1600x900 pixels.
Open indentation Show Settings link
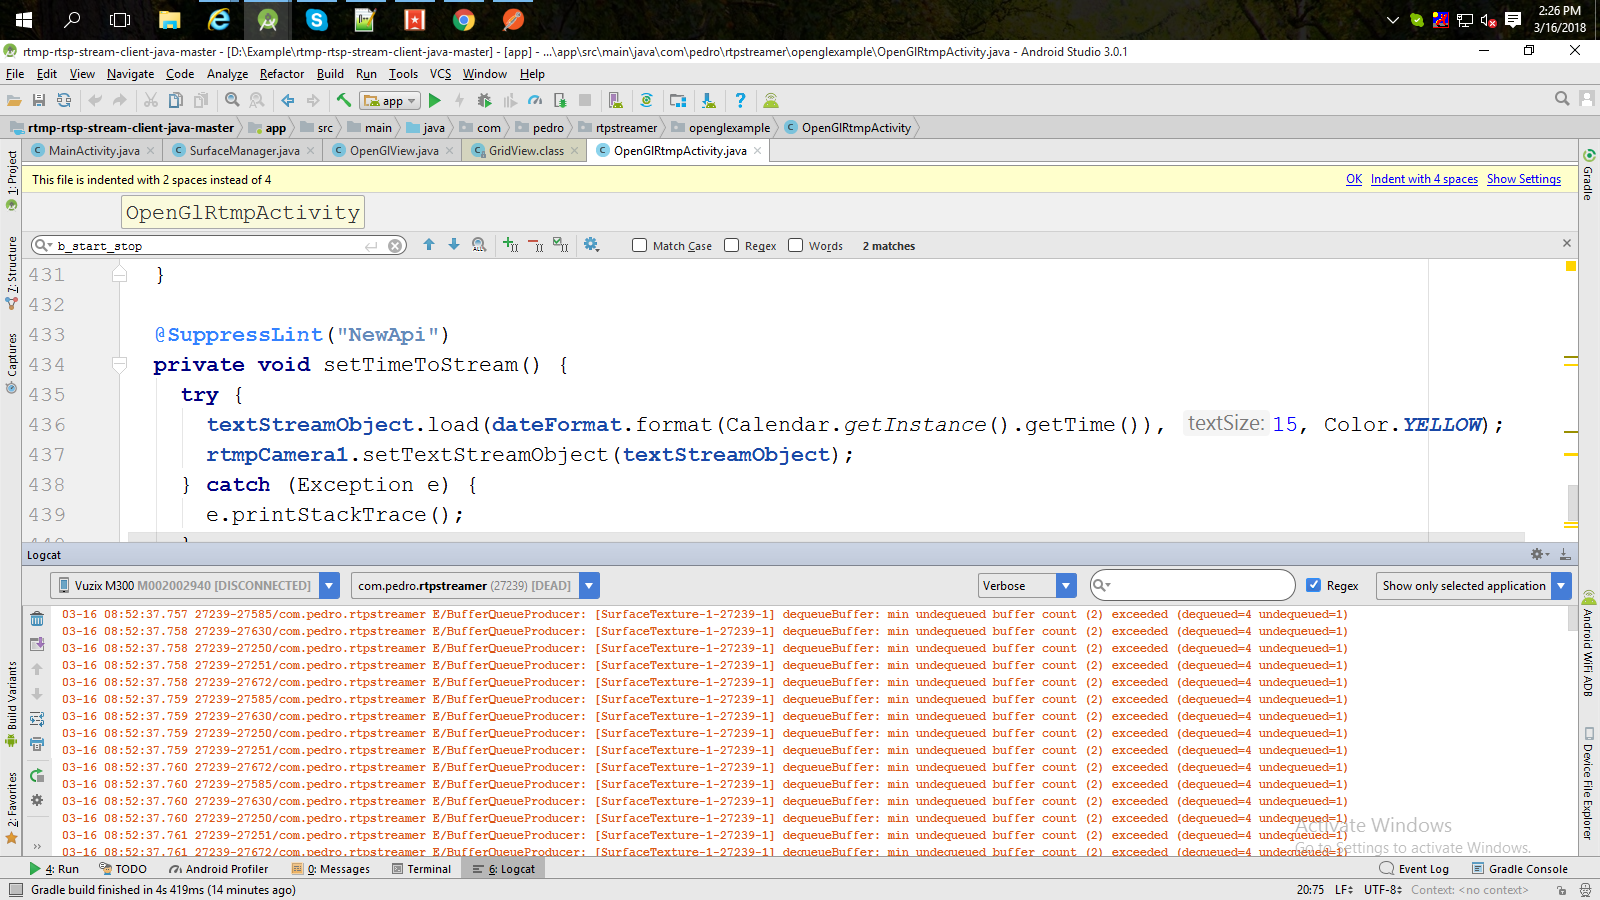point(1523,179)
